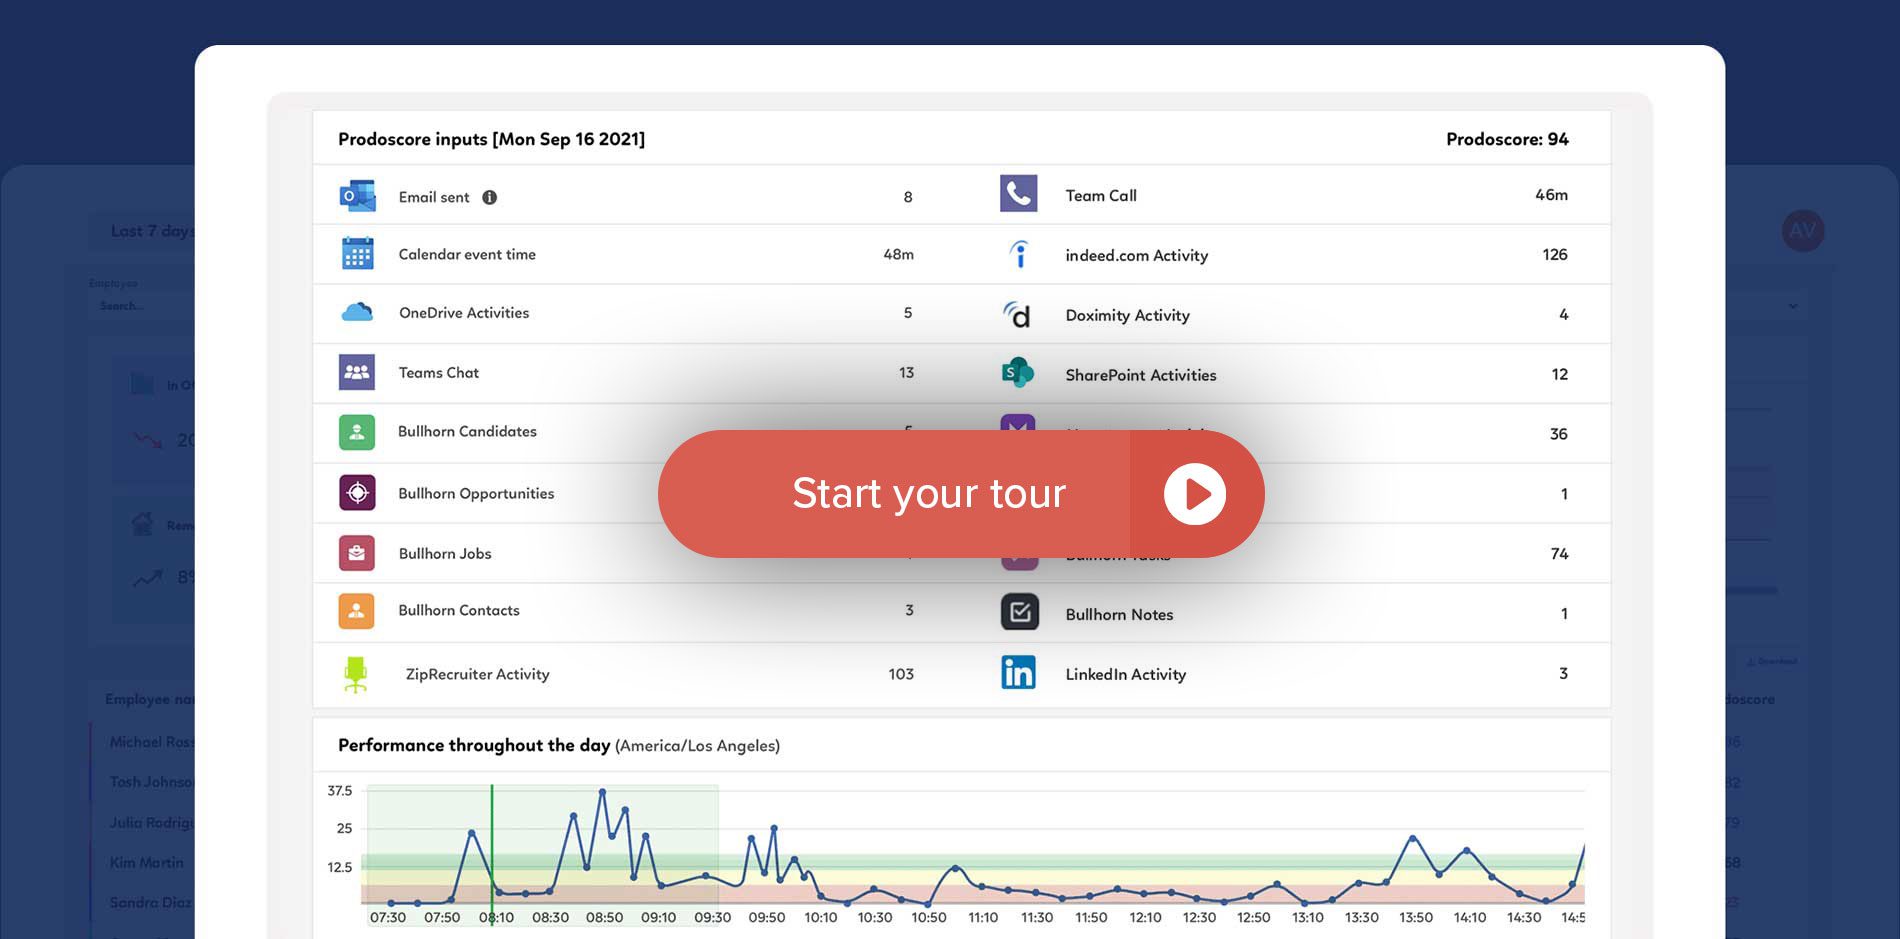Click the Bullhorn Notes label
Viewport: 1900px width, 939px height.
[1119, 614]
